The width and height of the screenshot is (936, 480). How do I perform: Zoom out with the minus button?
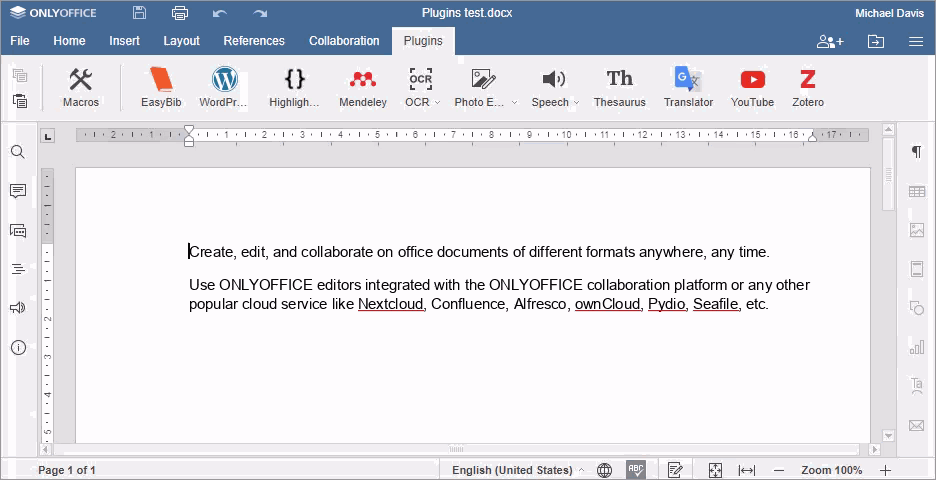780,470
